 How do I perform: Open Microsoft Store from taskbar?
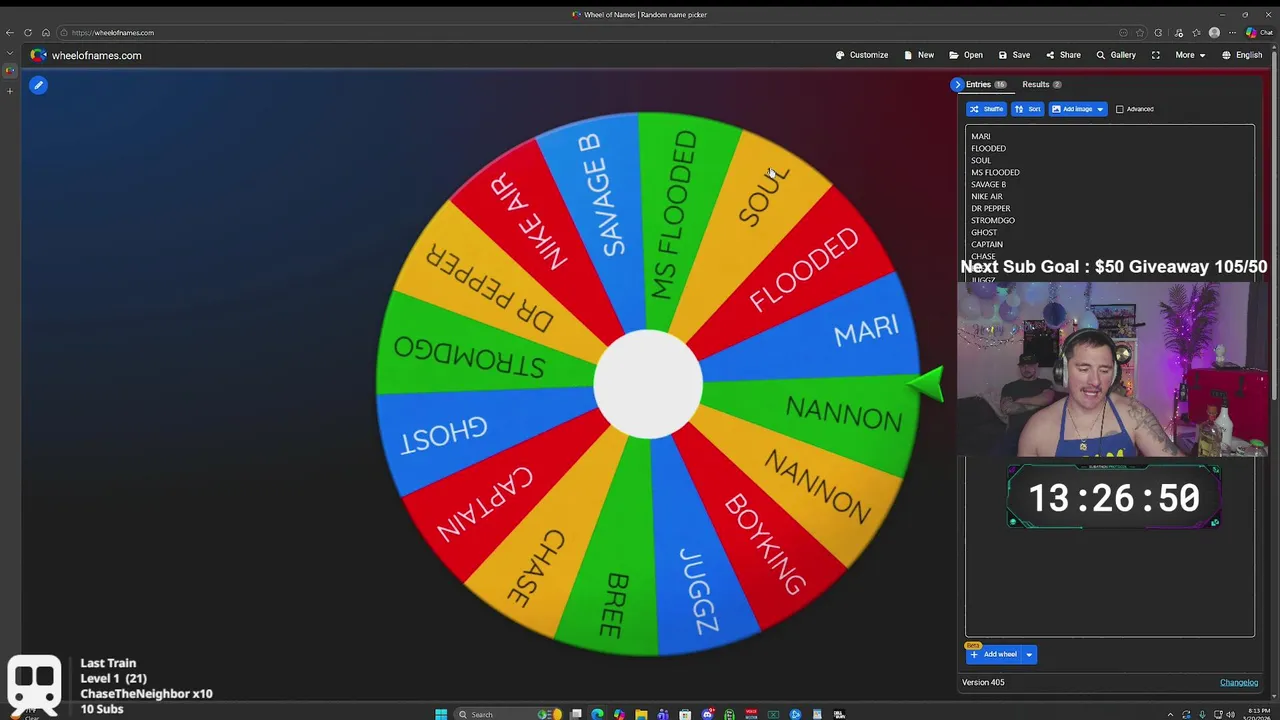tap(685, 714)
